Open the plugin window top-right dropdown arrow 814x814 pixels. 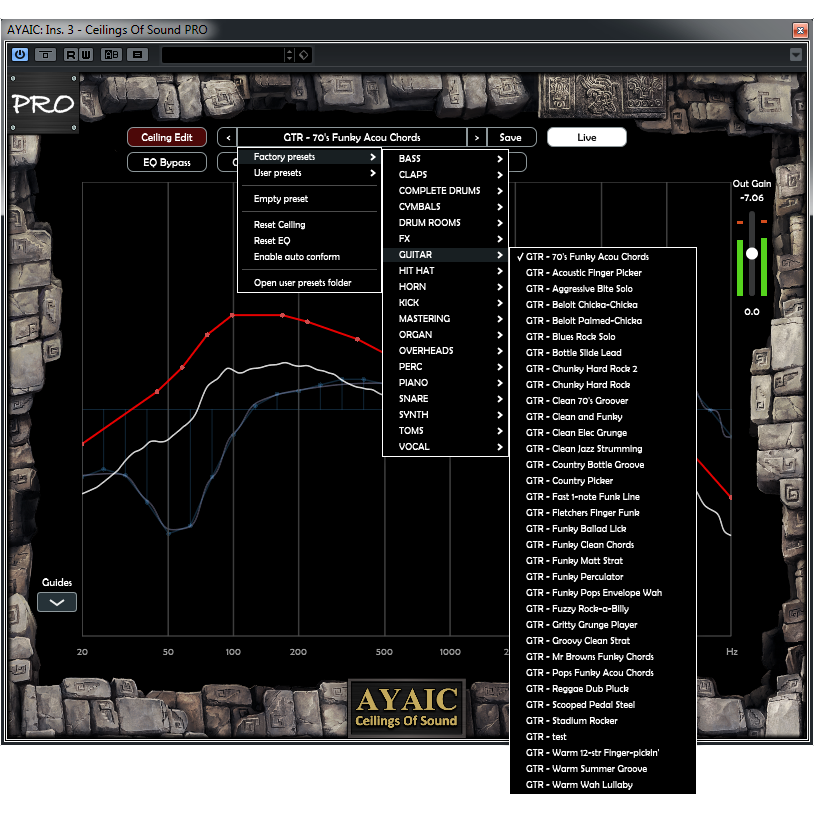click(x=796, y=55)
